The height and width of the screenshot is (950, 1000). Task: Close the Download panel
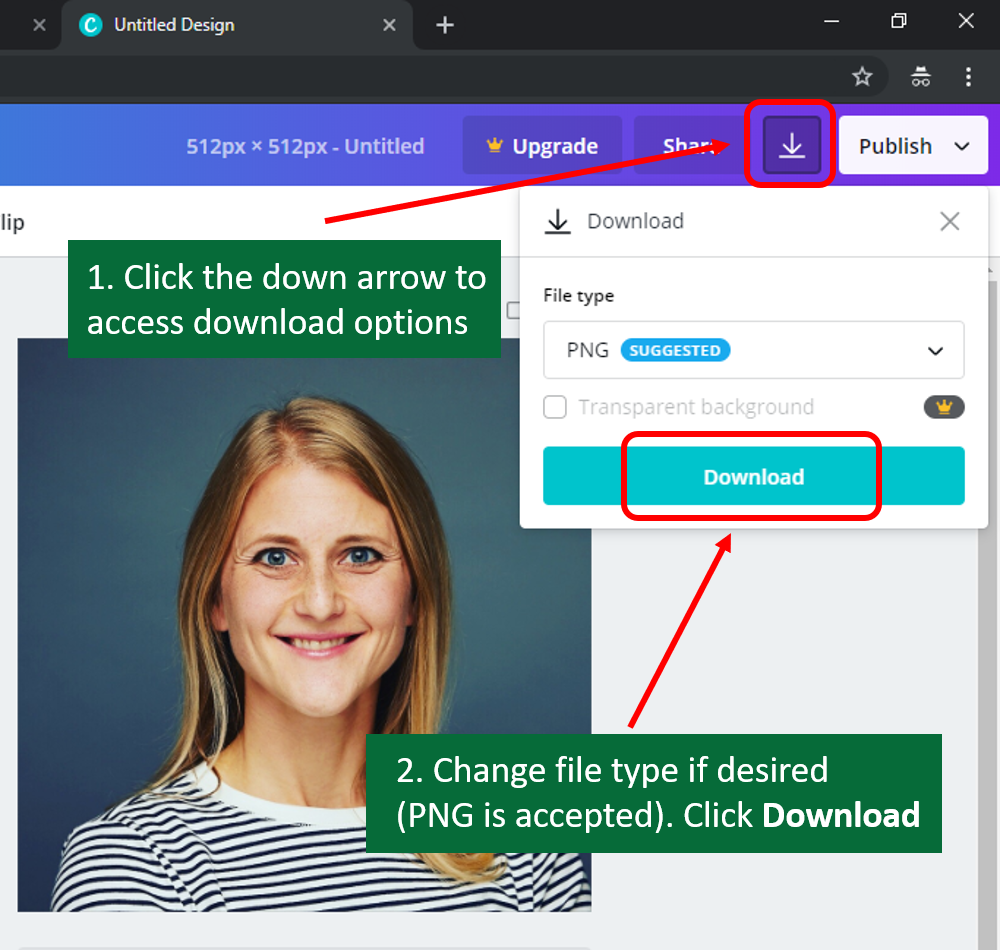tap(949, 222)
